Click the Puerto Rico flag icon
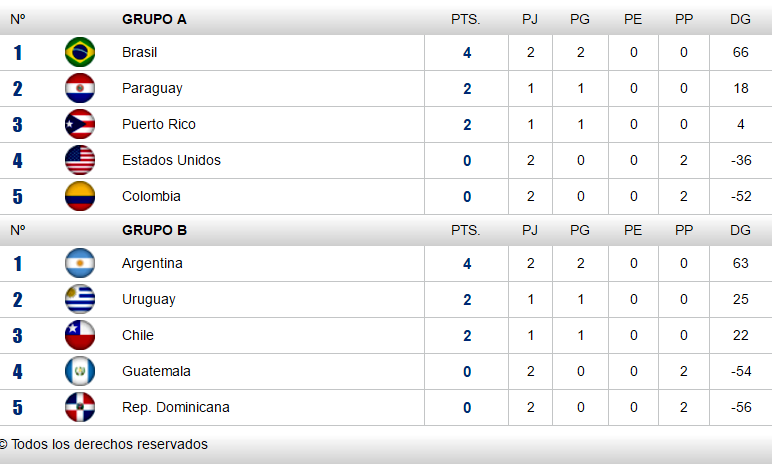Viewport: 773px width, 464px height. [80, 124]
